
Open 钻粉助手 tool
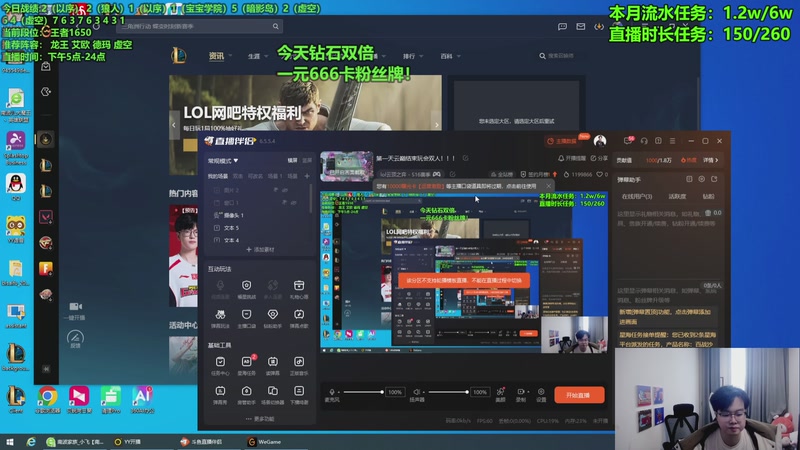point(272,318)
